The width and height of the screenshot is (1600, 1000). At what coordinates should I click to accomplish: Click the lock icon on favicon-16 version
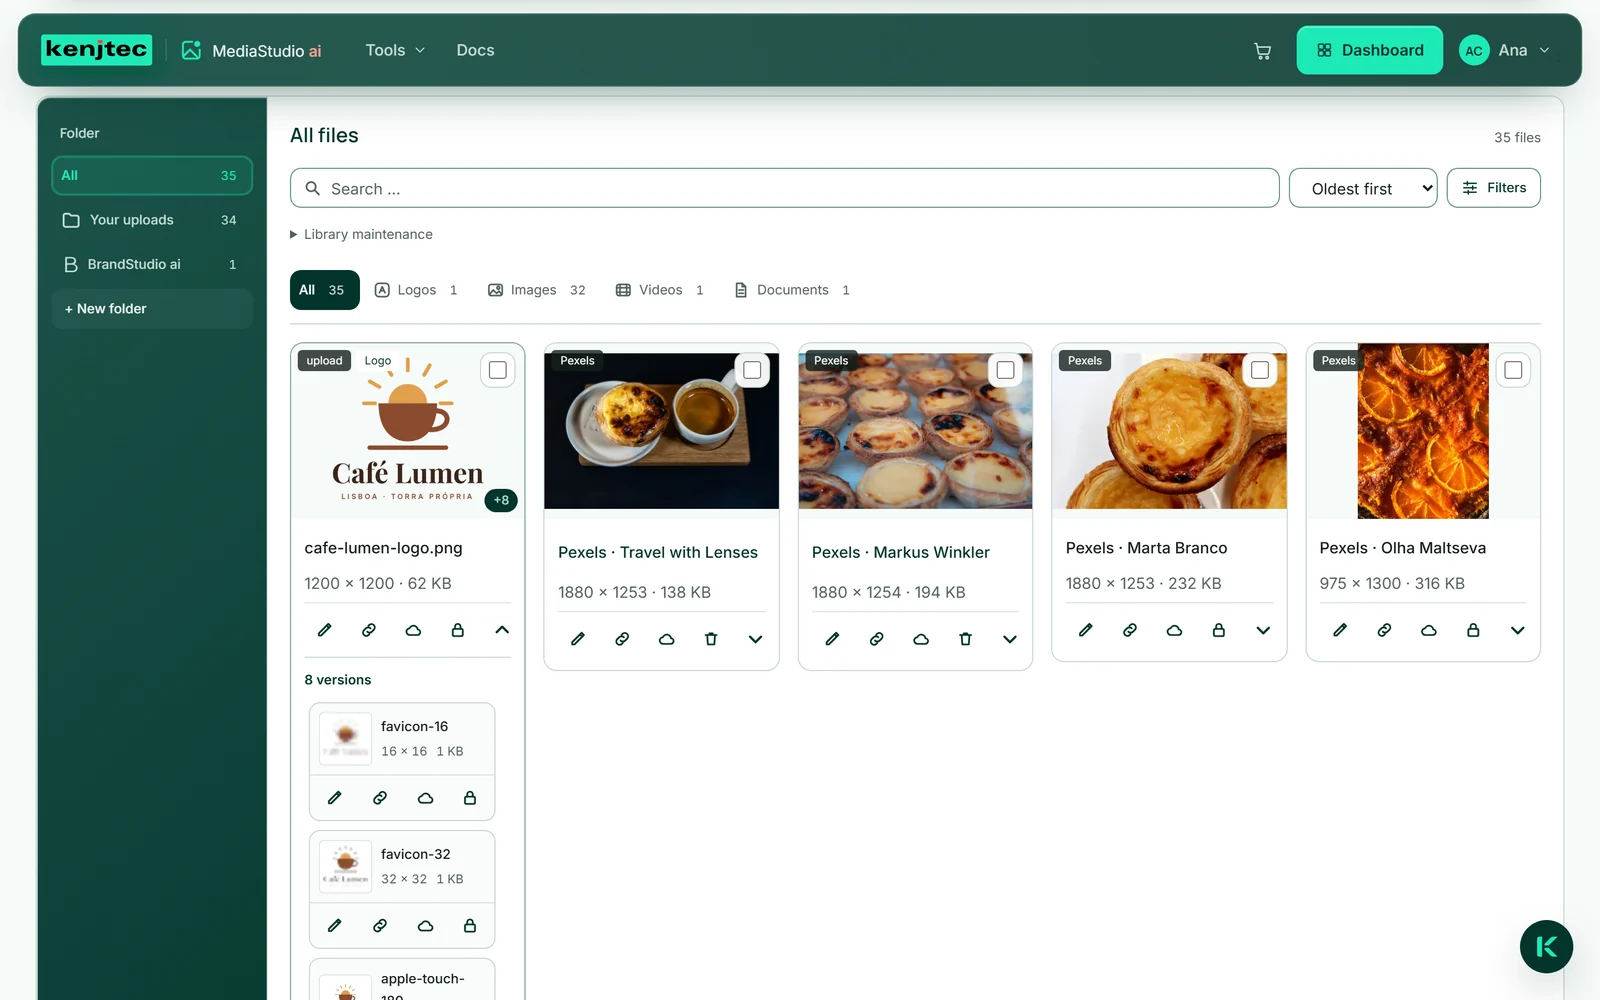(x=470, y=798)
